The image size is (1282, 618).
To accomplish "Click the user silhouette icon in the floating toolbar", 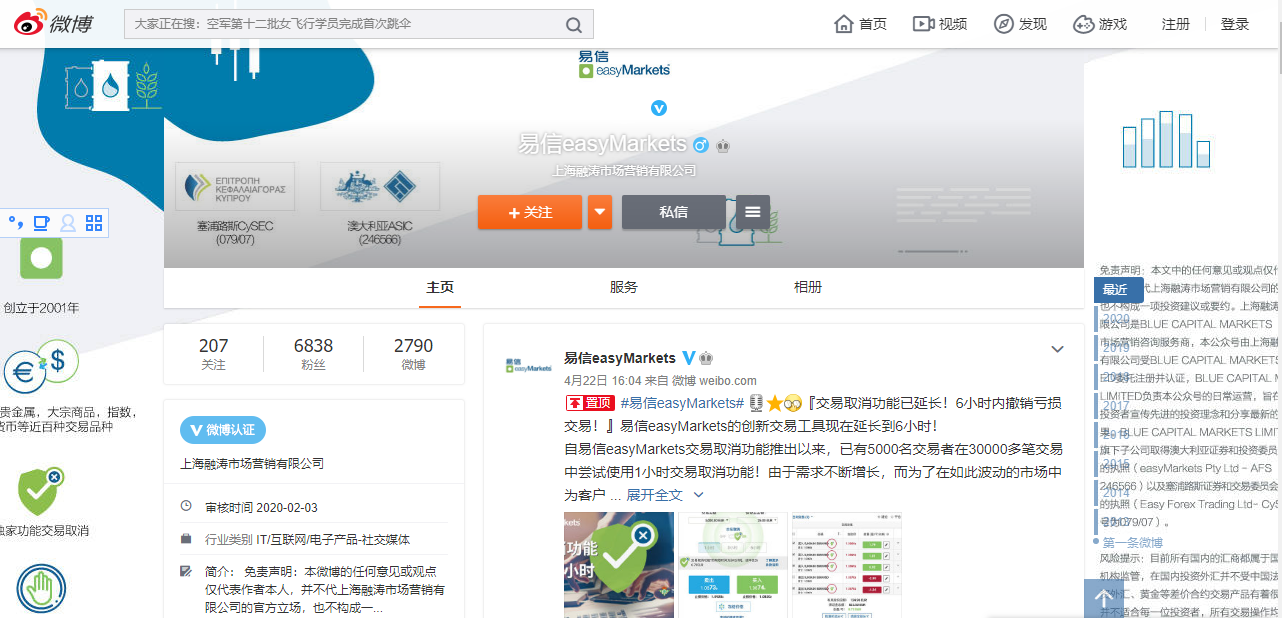I will (68, 222).
